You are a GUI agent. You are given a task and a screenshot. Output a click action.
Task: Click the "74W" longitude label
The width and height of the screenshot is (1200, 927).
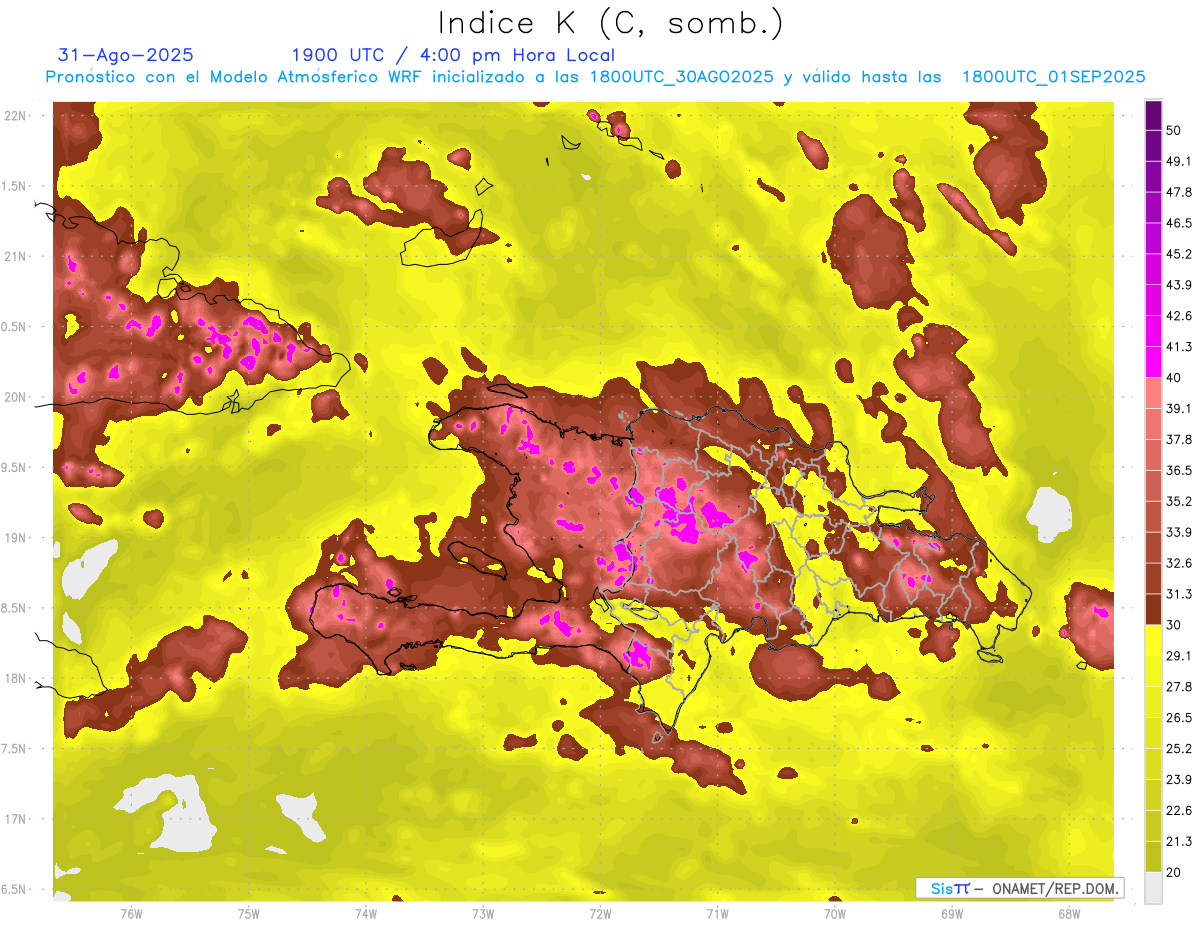click(366, 914)
